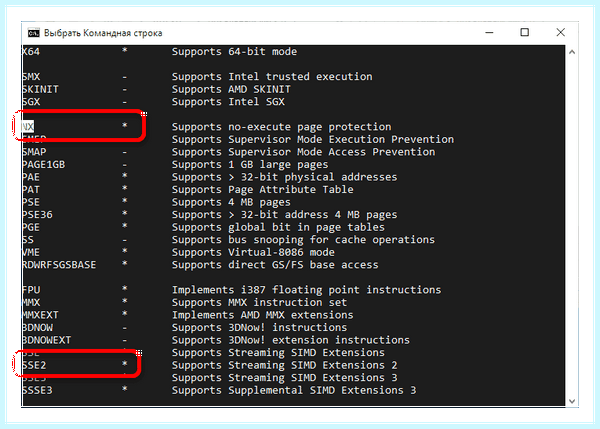Select the 'MMXEXT' feature name
600x429 pixels.
click(40, 315)
